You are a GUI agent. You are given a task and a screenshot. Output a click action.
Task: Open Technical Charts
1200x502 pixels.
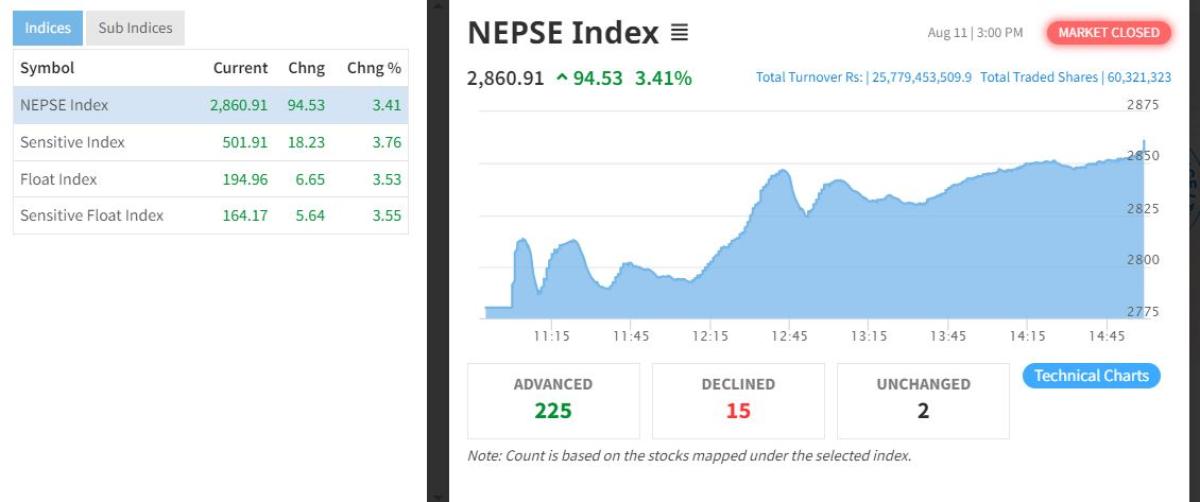click(x=1091, y=376)
